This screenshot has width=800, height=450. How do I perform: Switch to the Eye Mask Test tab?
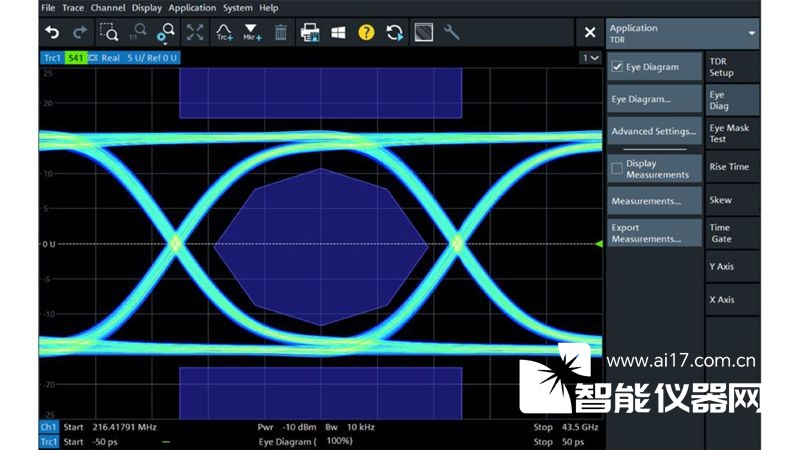click(x=732, y=133)
